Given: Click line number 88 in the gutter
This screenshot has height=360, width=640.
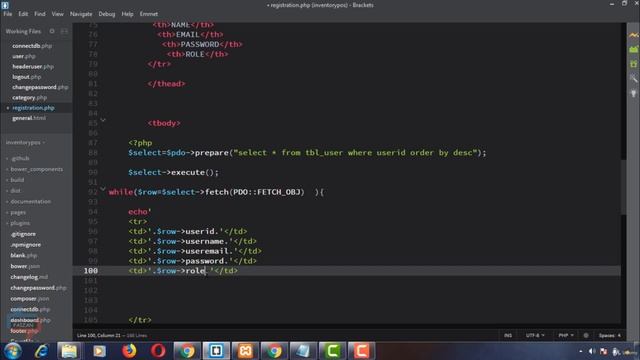Looking at the screenshot, I should point(93,153).
